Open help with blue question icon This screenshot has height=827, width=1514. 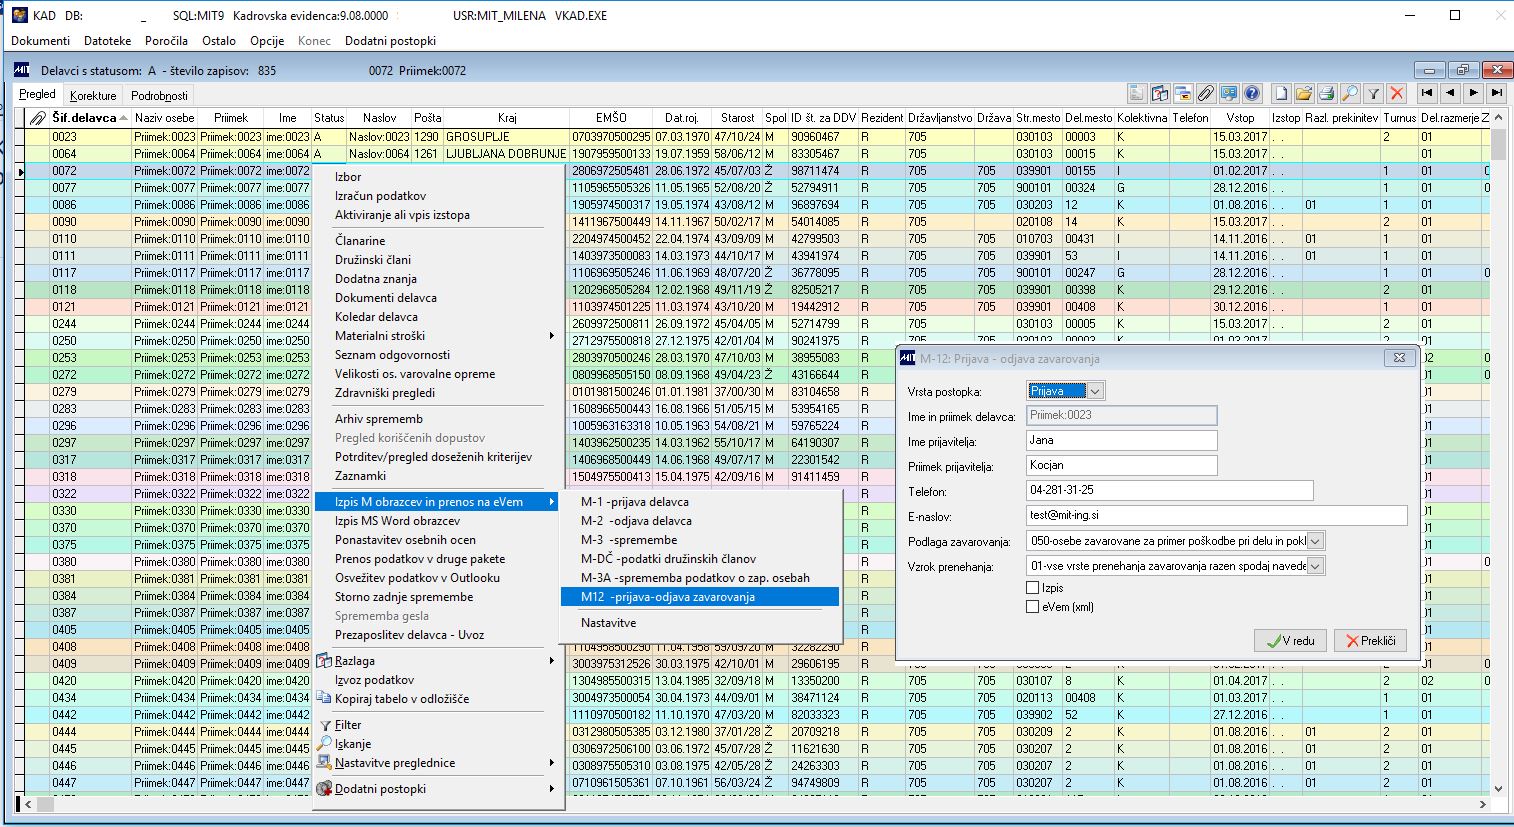point(1251,93)
